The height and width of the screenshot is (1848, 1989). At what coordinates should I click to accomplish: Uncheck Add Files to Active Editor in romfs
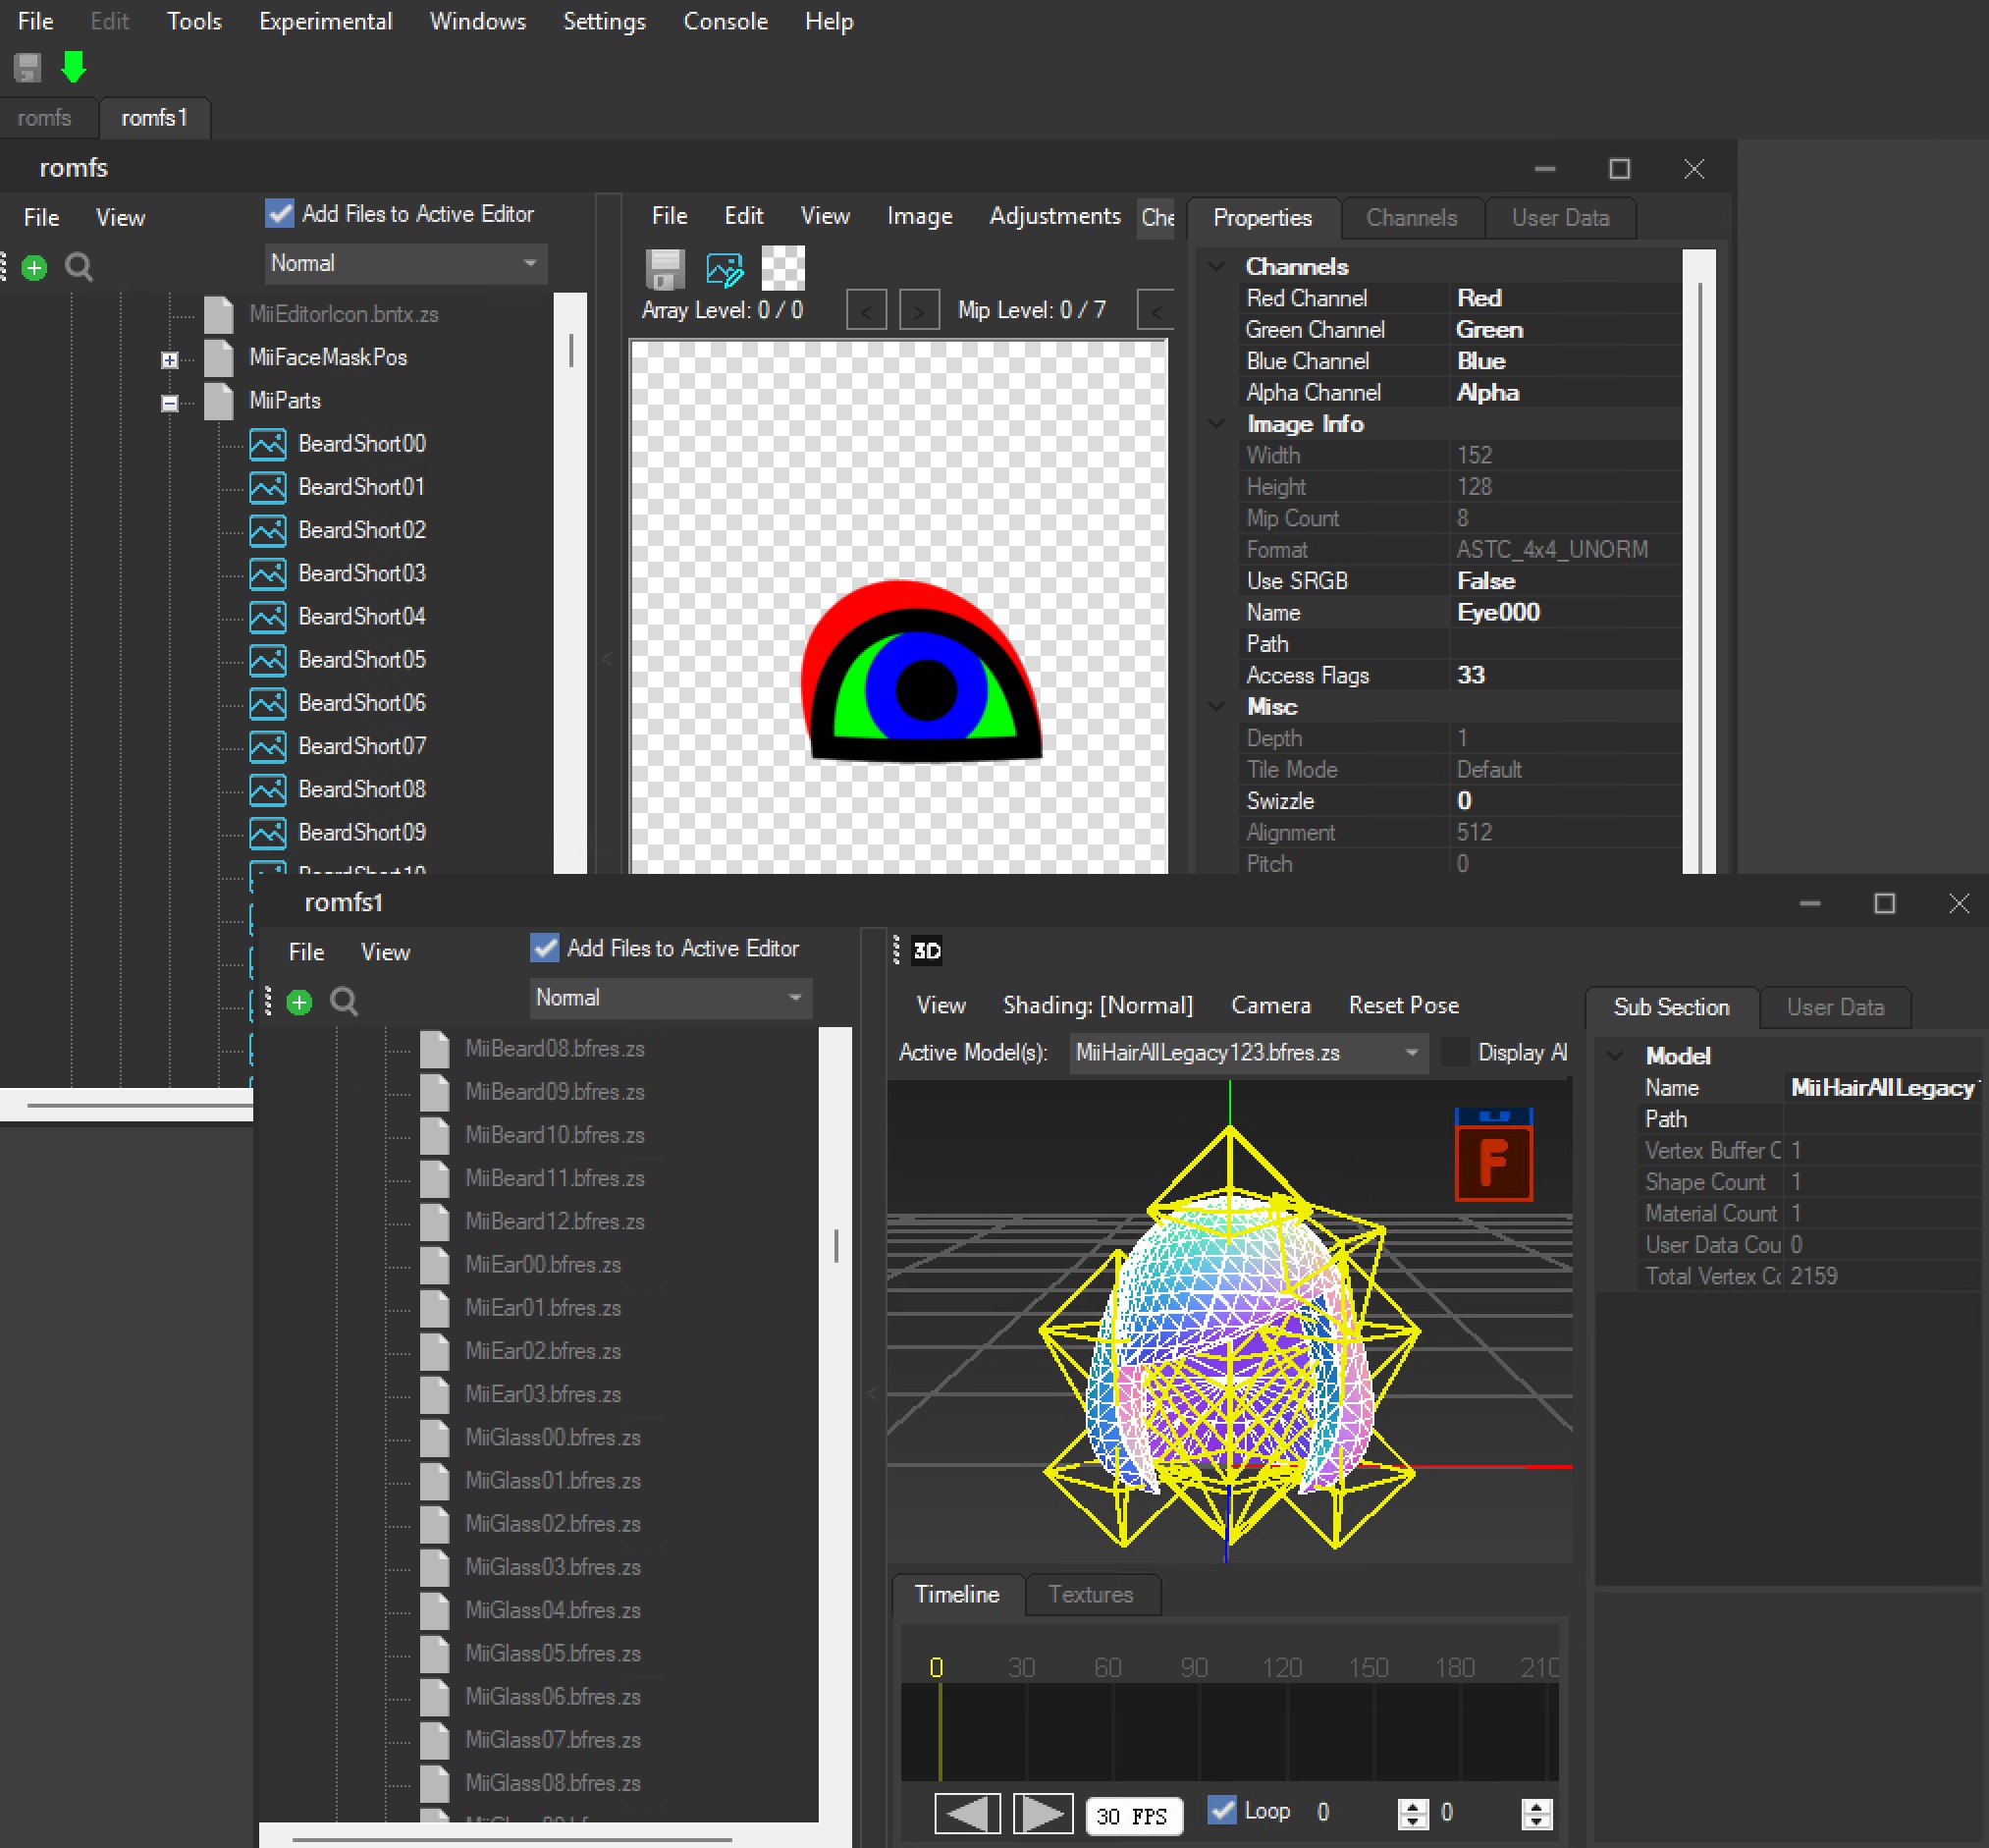click(x=280, y=213)
